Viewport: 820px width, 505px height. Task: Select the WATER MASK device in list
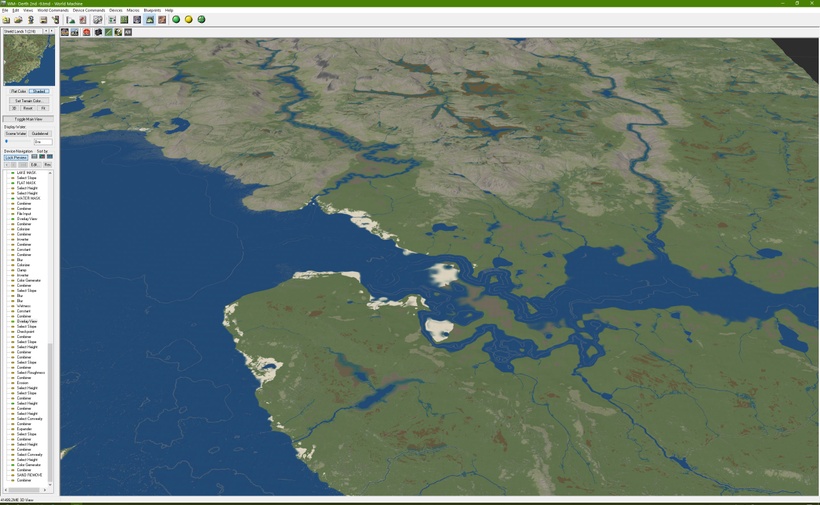pos(28,198)
